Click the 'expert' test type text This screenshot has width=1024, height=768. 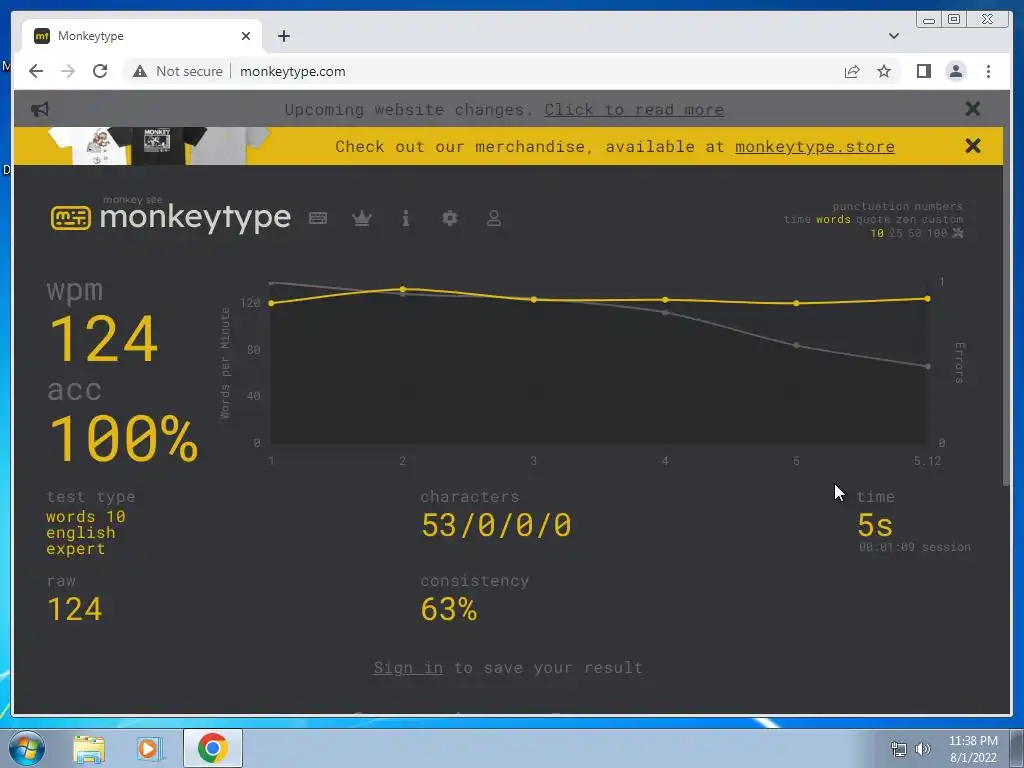click(x=76, y=549)
